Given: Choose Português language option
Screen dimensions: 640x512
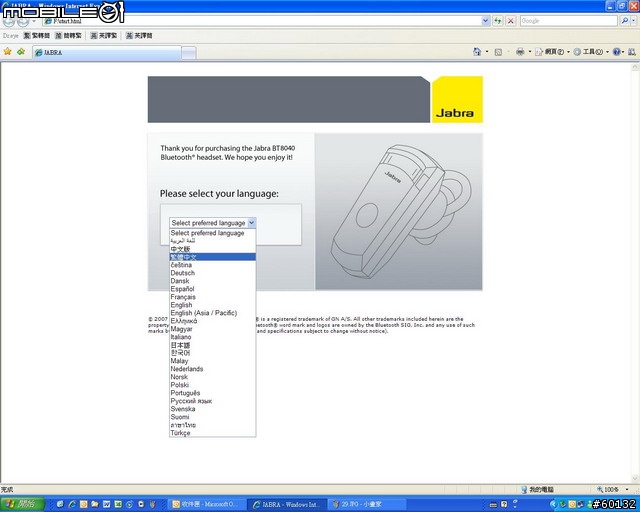Looking at the screenshot, I should coord(213,393).
